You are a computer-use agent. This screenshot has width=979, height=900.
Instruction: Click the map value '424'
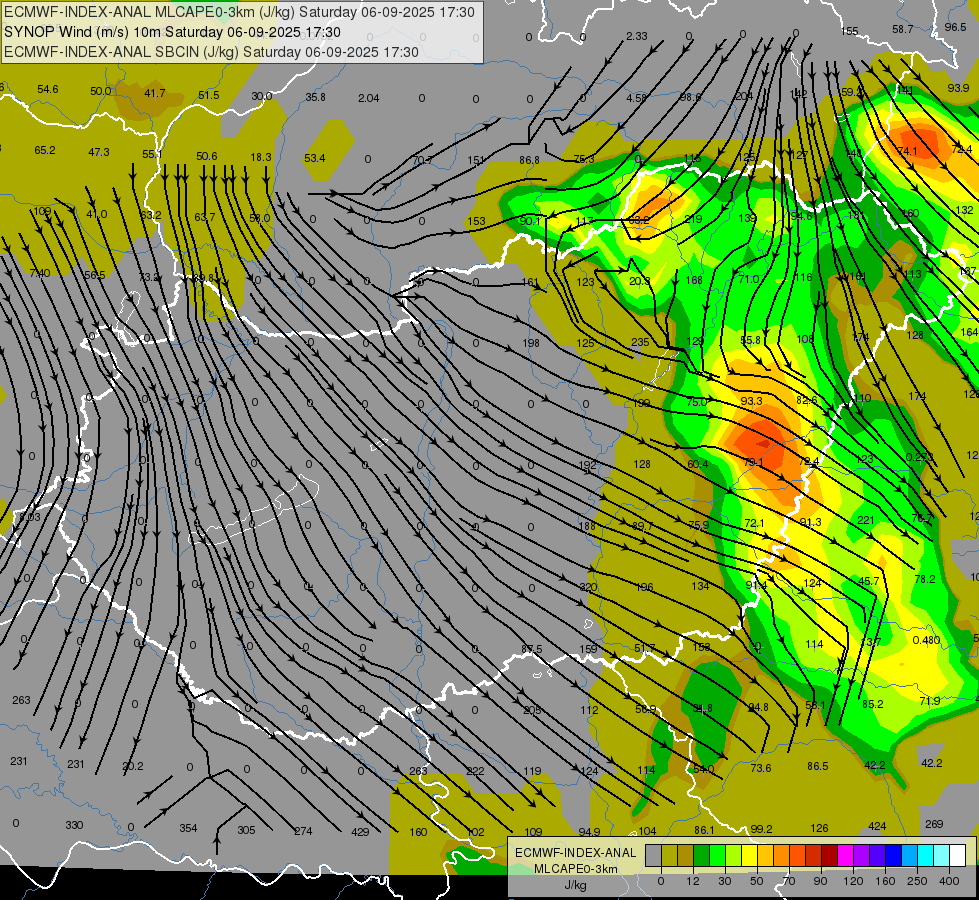tap(877, 826)
